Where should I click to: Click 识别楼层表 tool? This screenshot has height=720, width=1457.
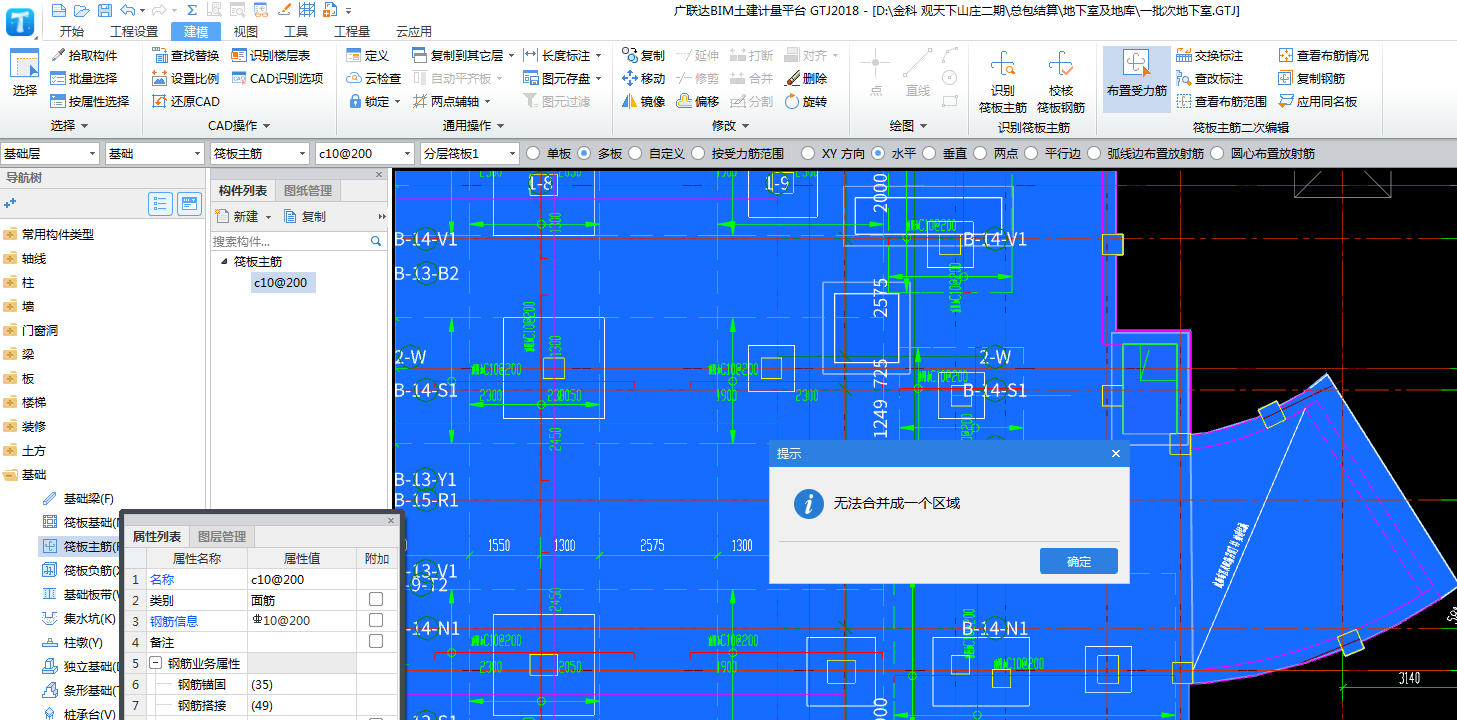click(271, 55)
